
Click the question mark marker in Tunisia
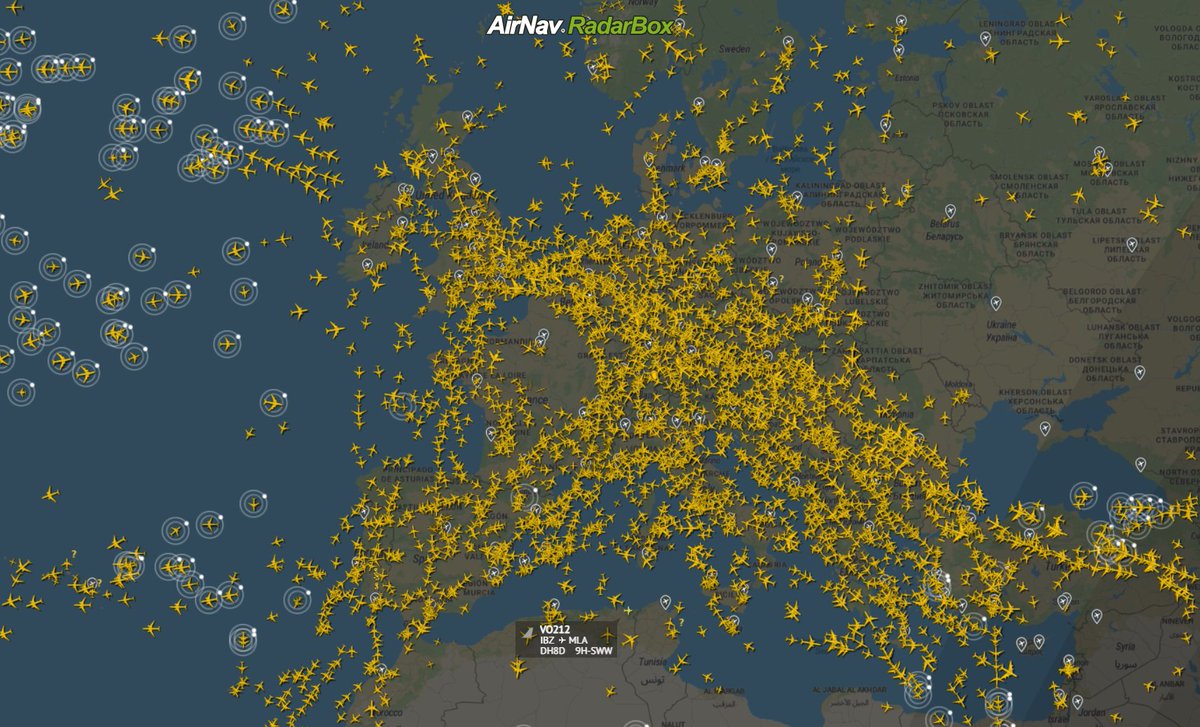pyautogui.click(x=680, y=623)
